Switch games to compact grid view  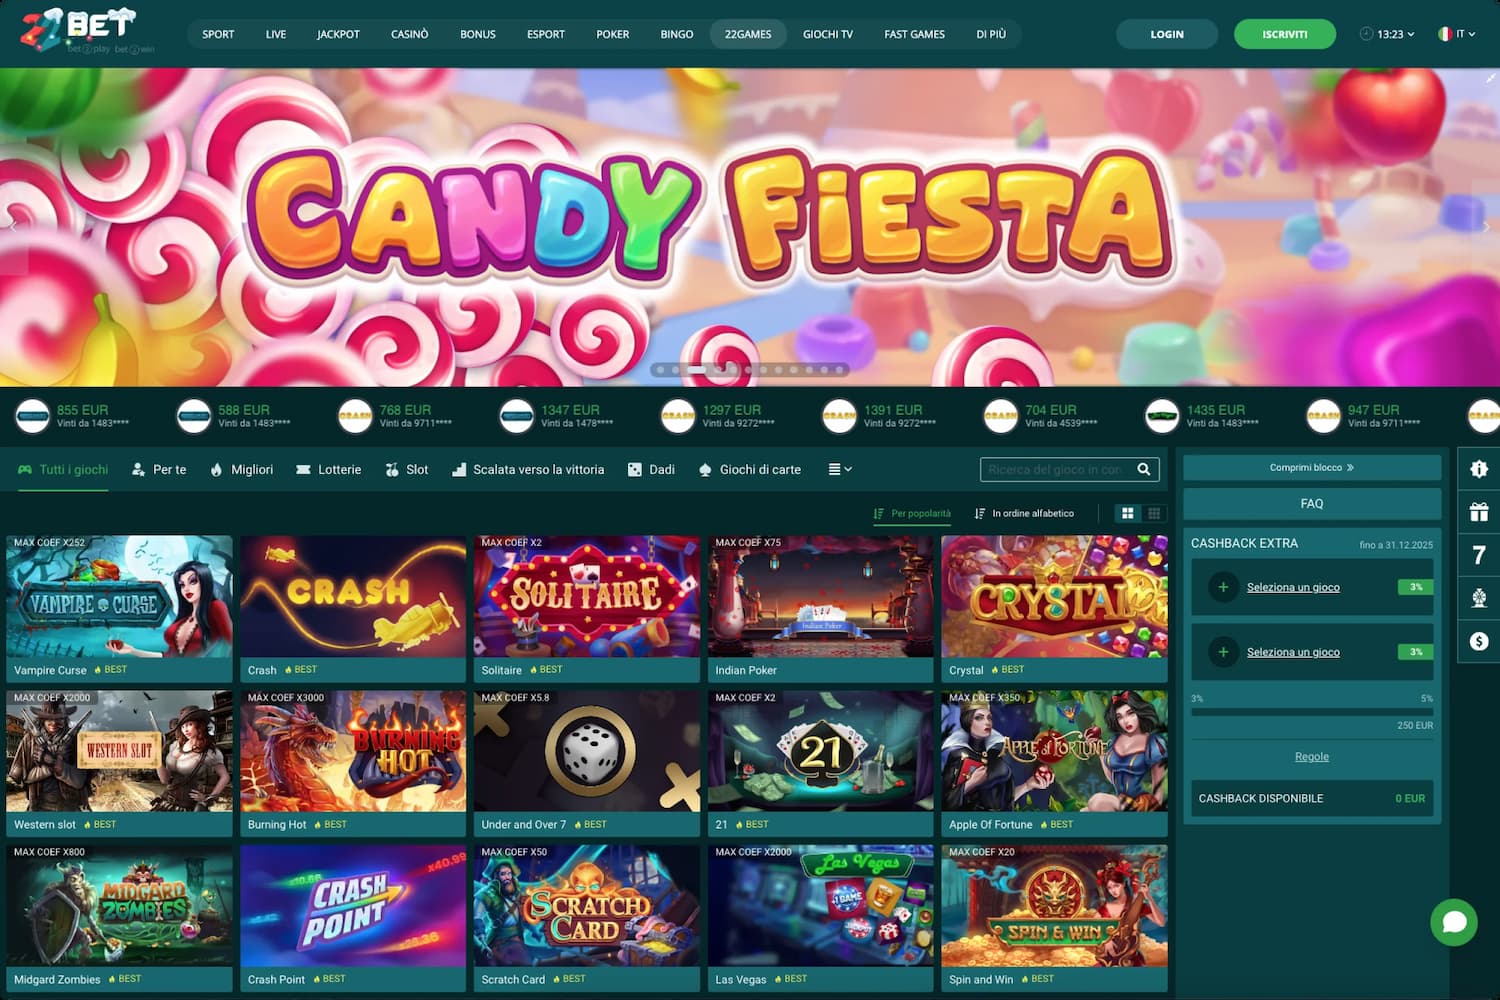tap(1154, 513)
